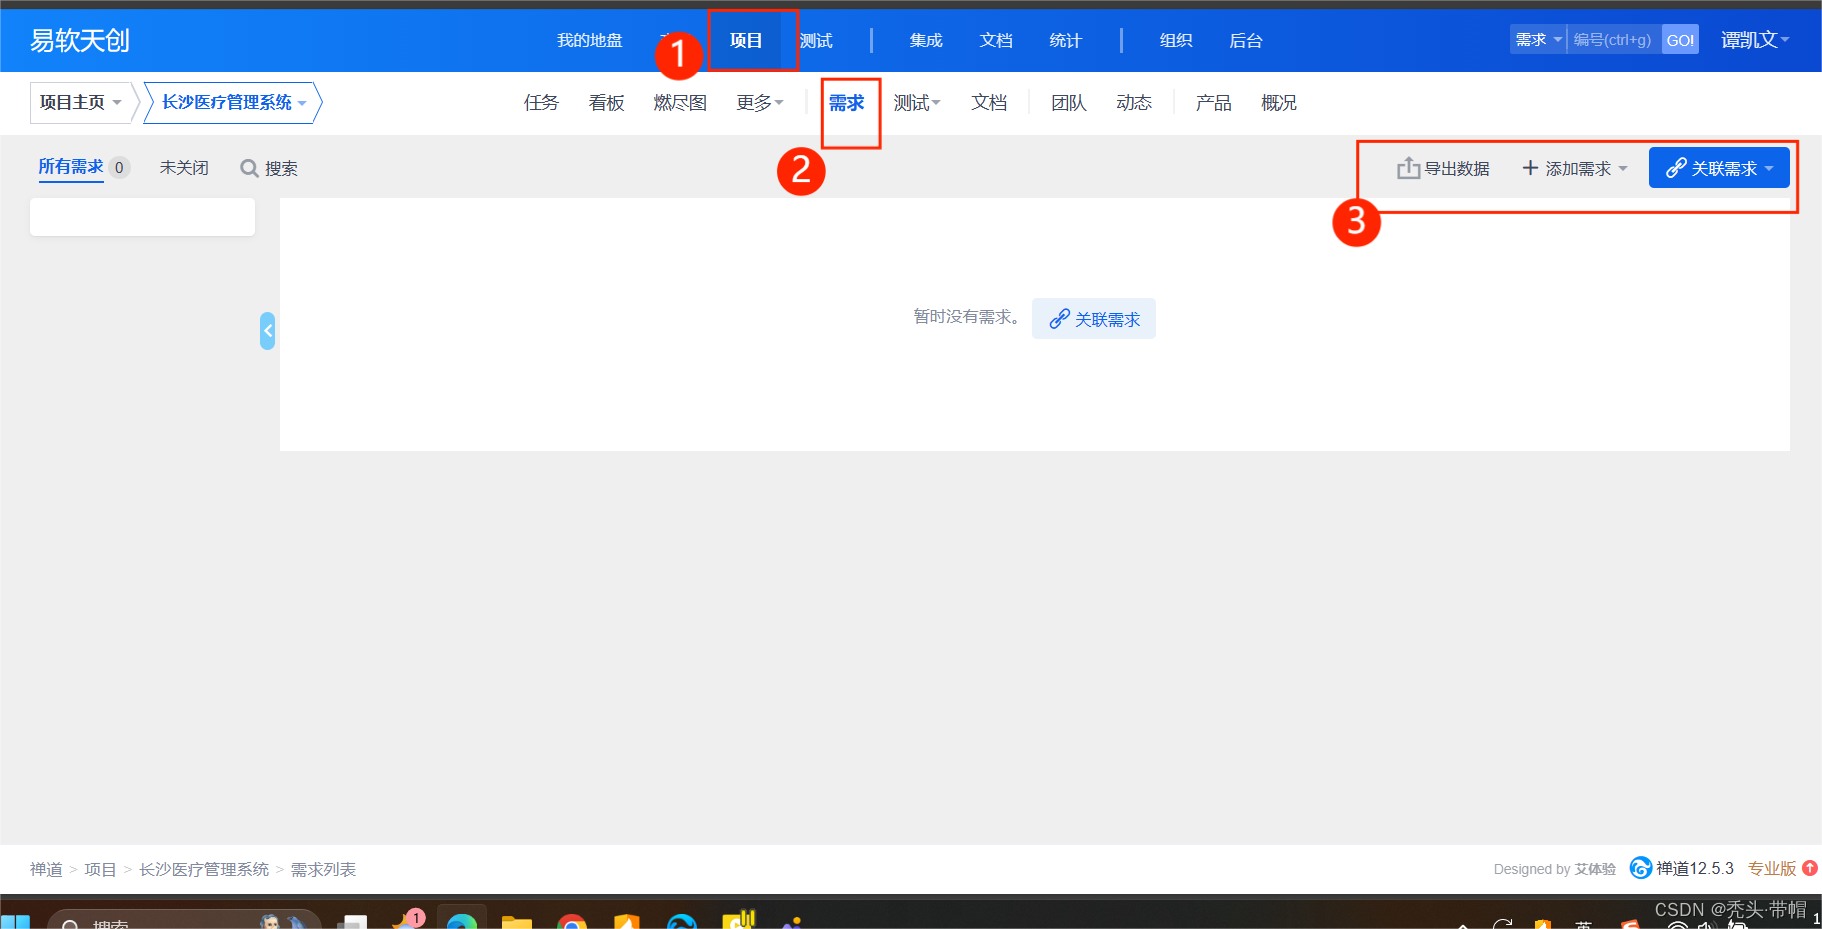Expand the 项目主页 dropdown
This screenshot has height=929, width=1822.
tap(81, 103)
